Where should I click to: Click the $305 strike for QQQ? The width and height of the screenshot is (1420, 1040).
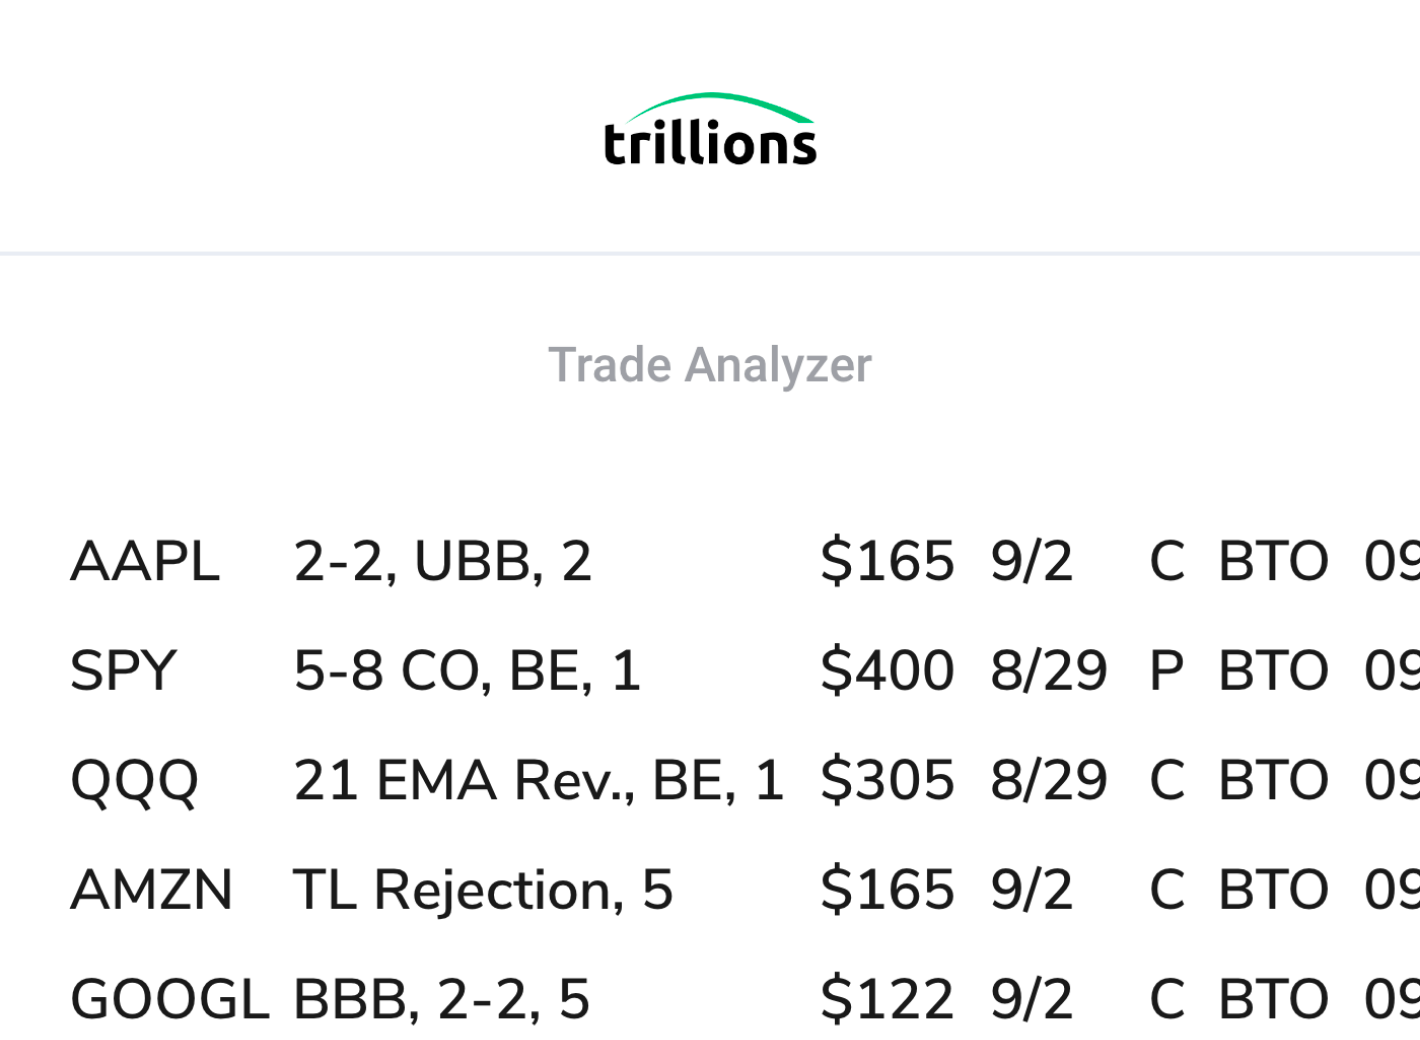pyautogui.click(x=887, y=781)
